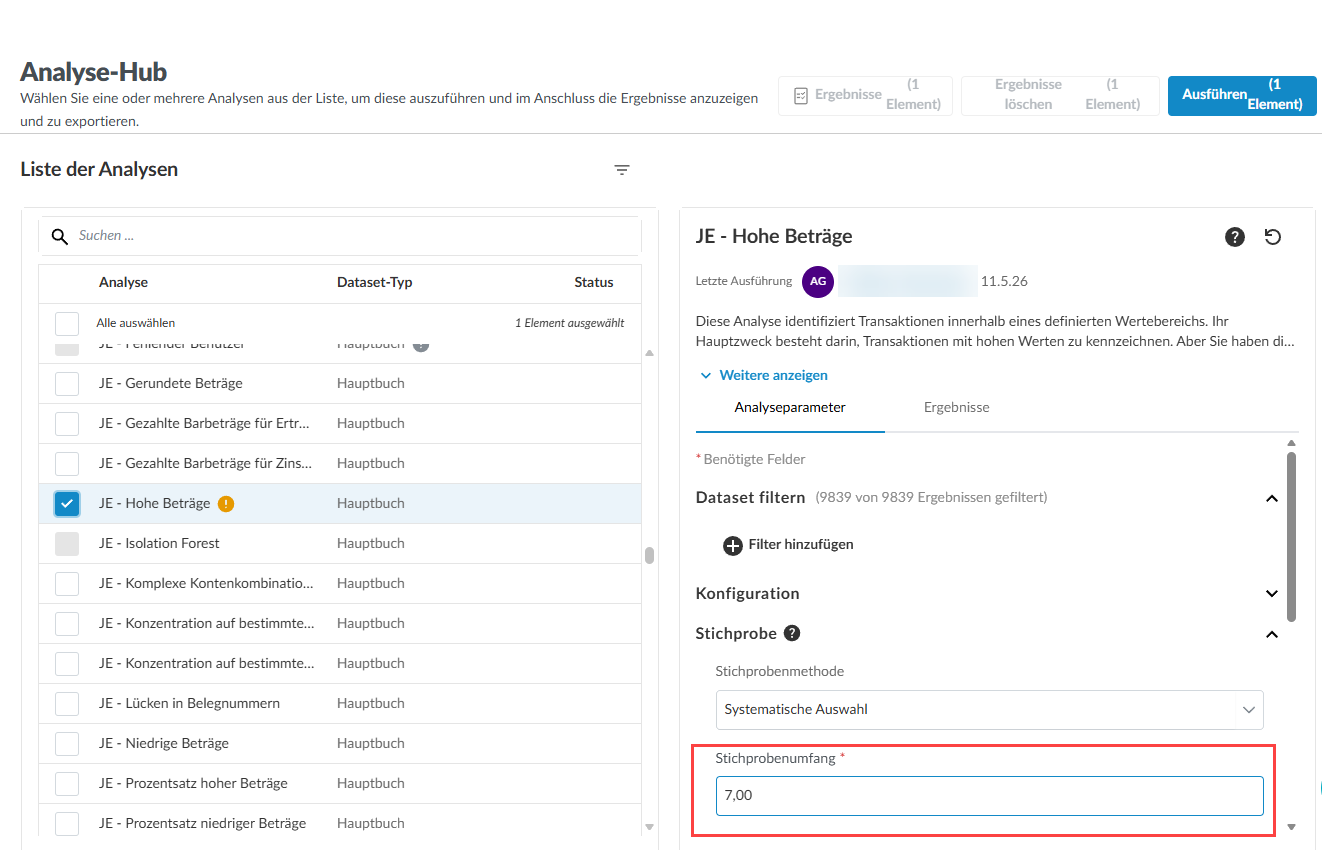
Task: Check the JE - Komplexe Kontenkombinatio… checkbox
Action: [67, 583]
